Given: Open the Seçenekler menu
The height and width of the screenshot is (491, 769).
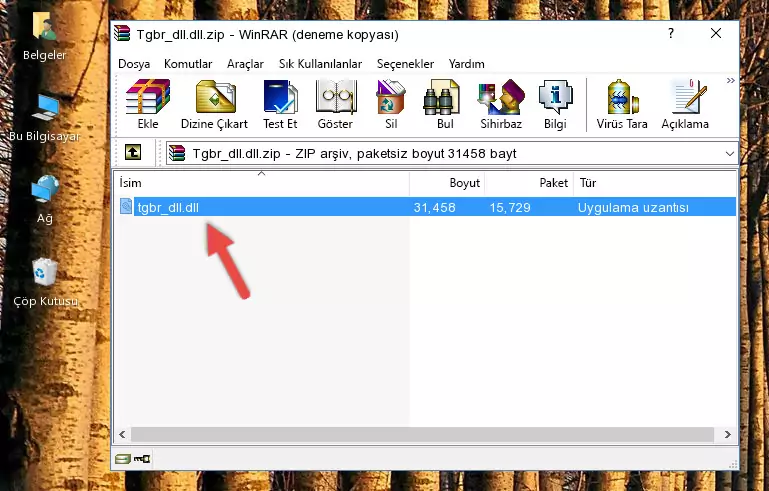Looking at the screenshot, I should [405, 64].
